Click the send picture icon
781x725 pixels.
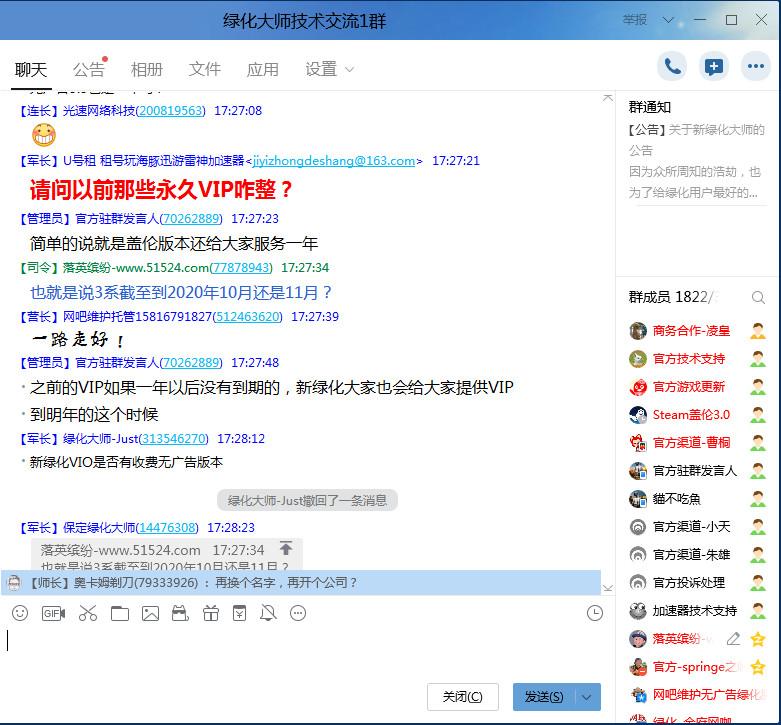pos(150,613)
